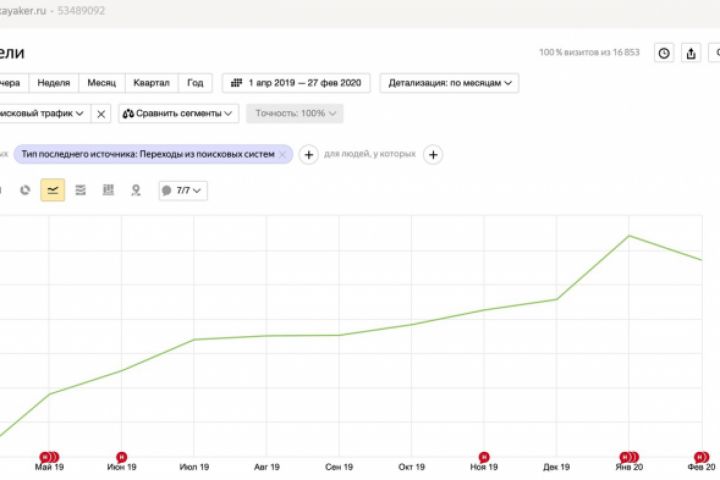The height and width of the screenshot is (480, 720).
Task: Open the Точность 100% dropdown
Action: (x=295, y=114)
